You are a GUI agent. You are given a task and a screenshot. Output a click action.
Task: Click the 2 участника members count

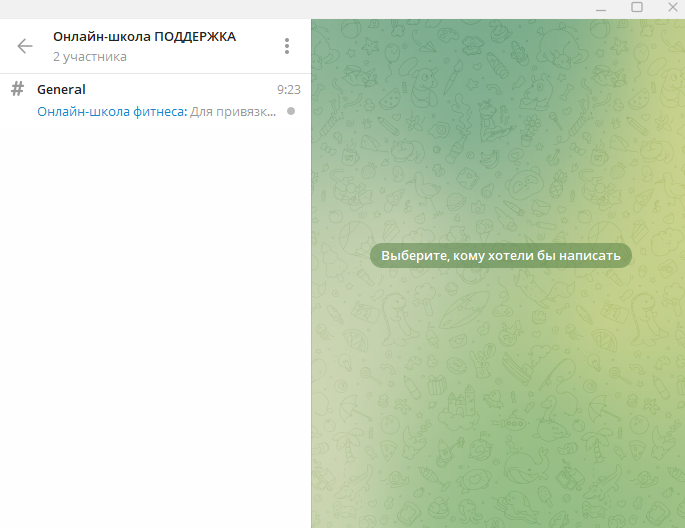pyautogui.click(x=89, y=57)
